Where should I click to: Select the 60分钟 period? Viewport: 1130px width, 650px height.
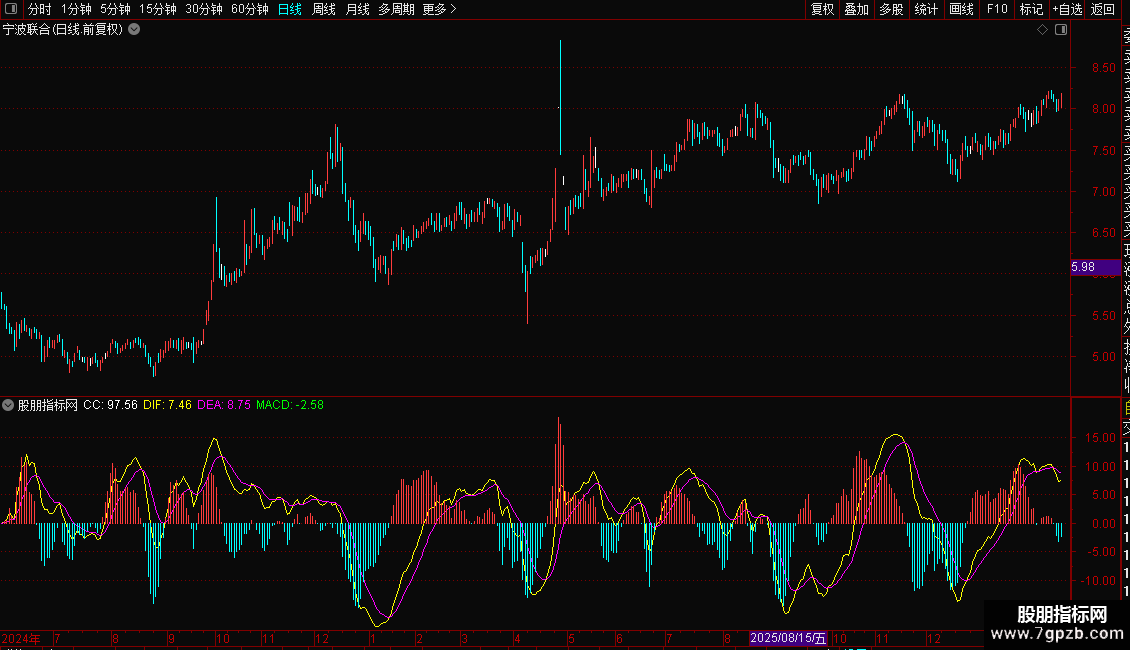pos(250,9)
